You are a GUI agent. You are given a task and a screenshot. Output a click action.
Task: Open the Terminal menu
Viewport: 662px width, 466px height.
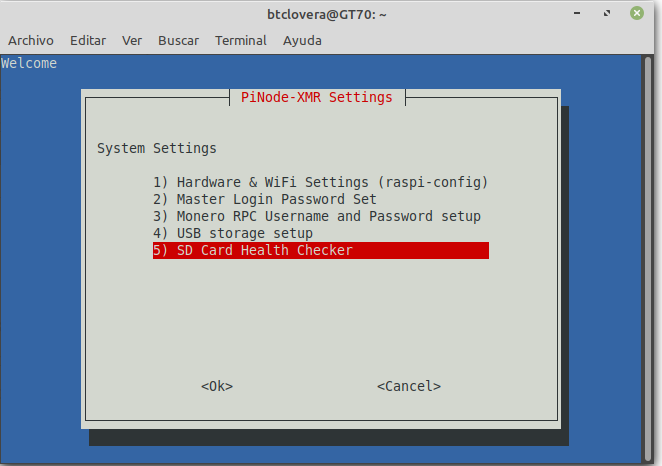coord(241,41)
